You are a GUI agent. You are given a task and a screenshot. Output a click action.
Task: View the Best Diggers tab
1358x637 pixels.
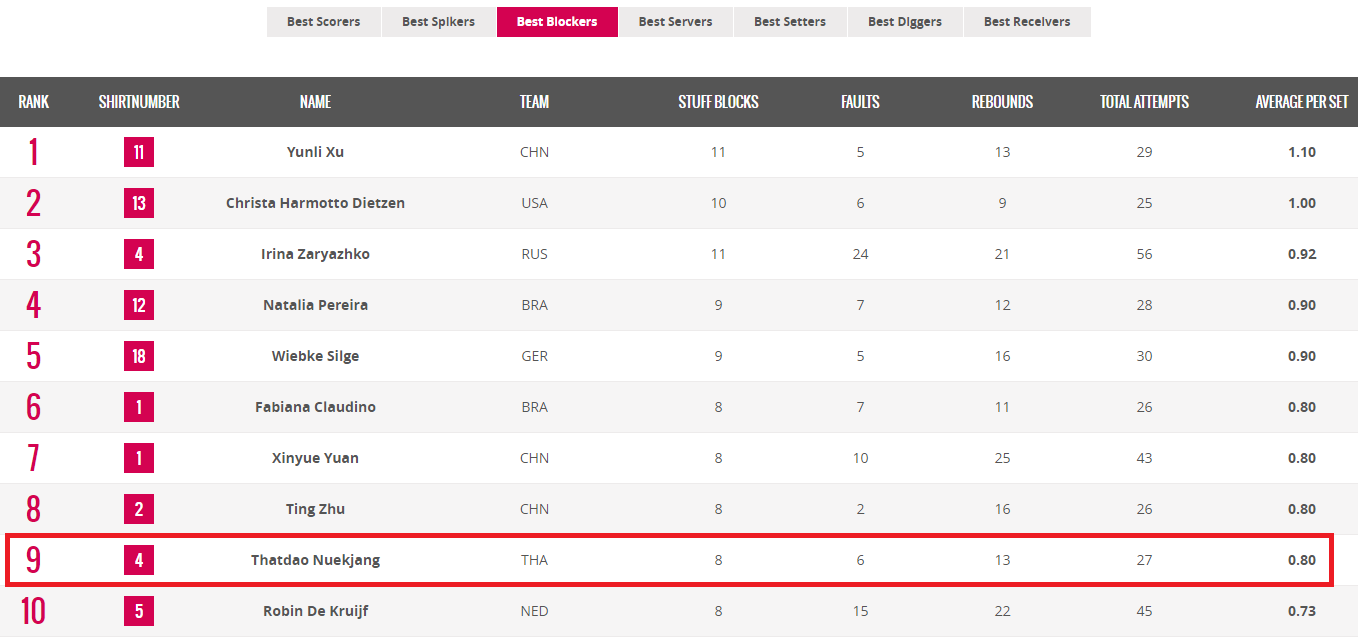click(x=905, y=22)
